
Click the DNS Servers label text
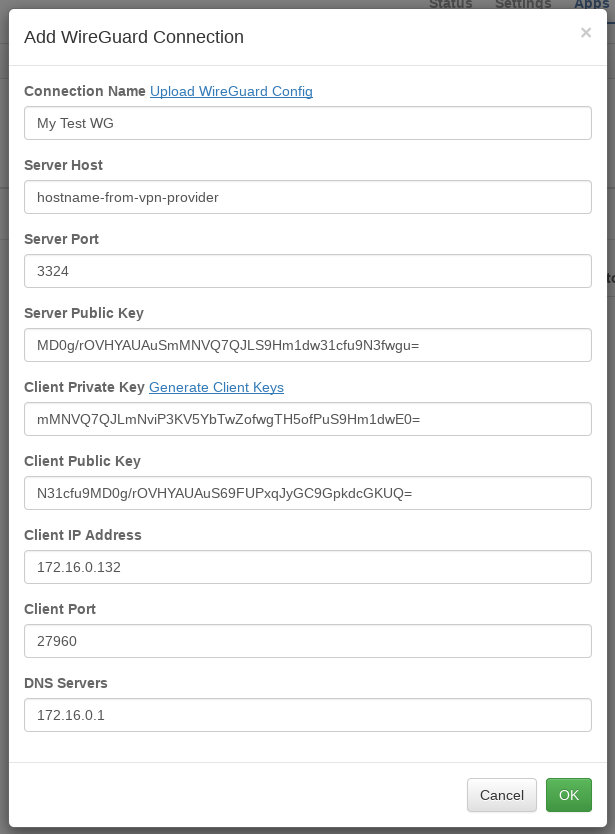point(66,683)
